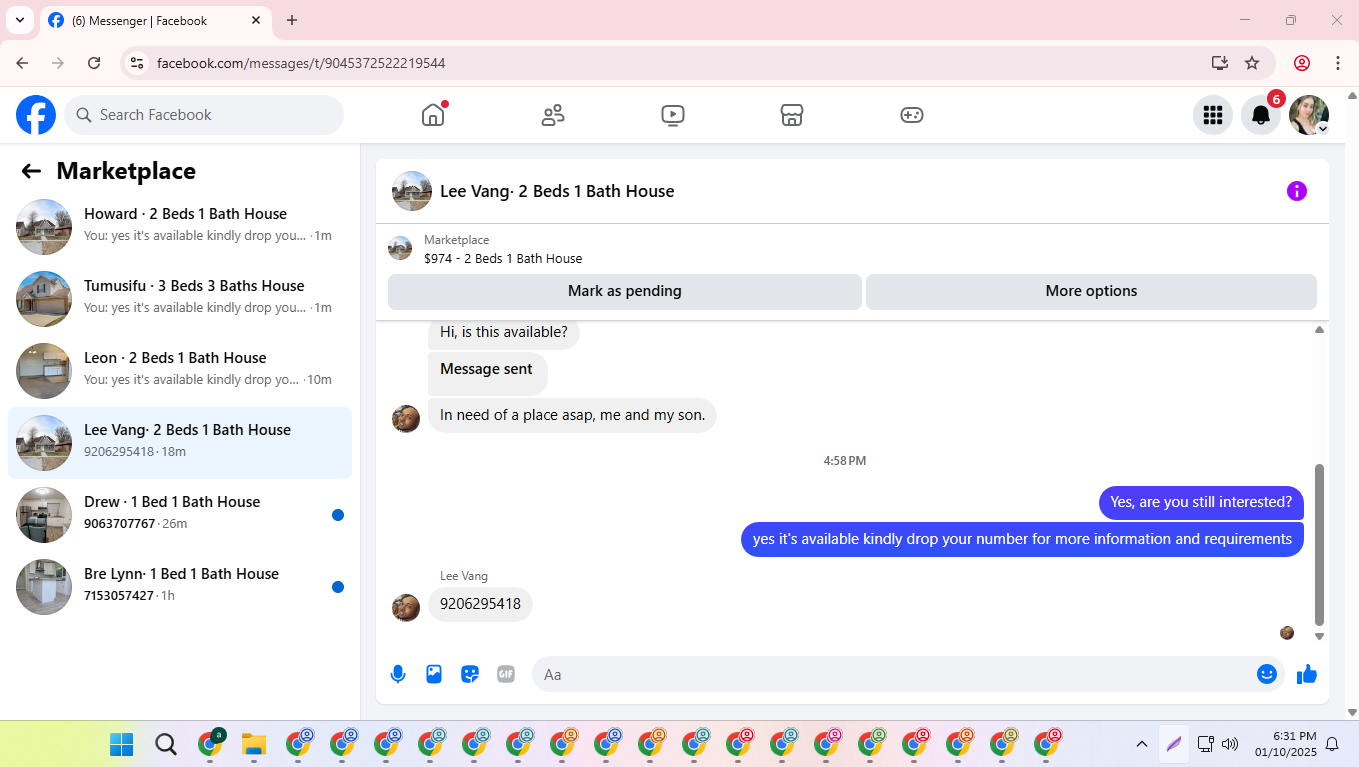Open the Watch video icon
The image size is (1359, 767).
coord(673,115)
